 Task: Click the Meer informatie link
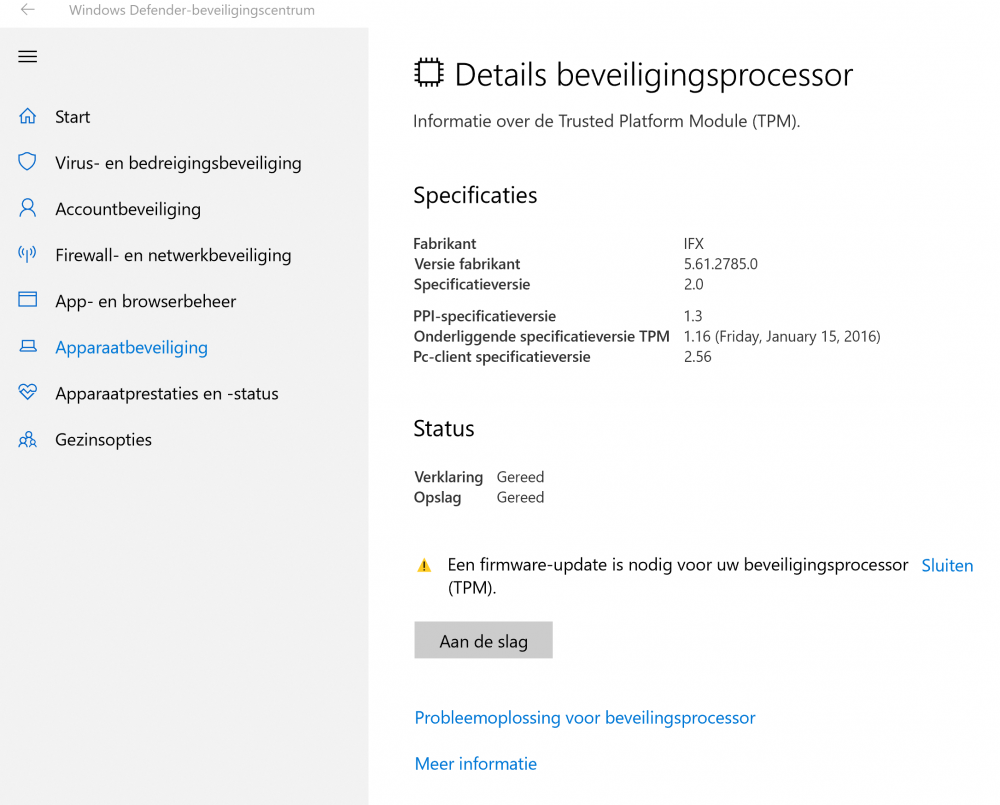pos(476,764)
